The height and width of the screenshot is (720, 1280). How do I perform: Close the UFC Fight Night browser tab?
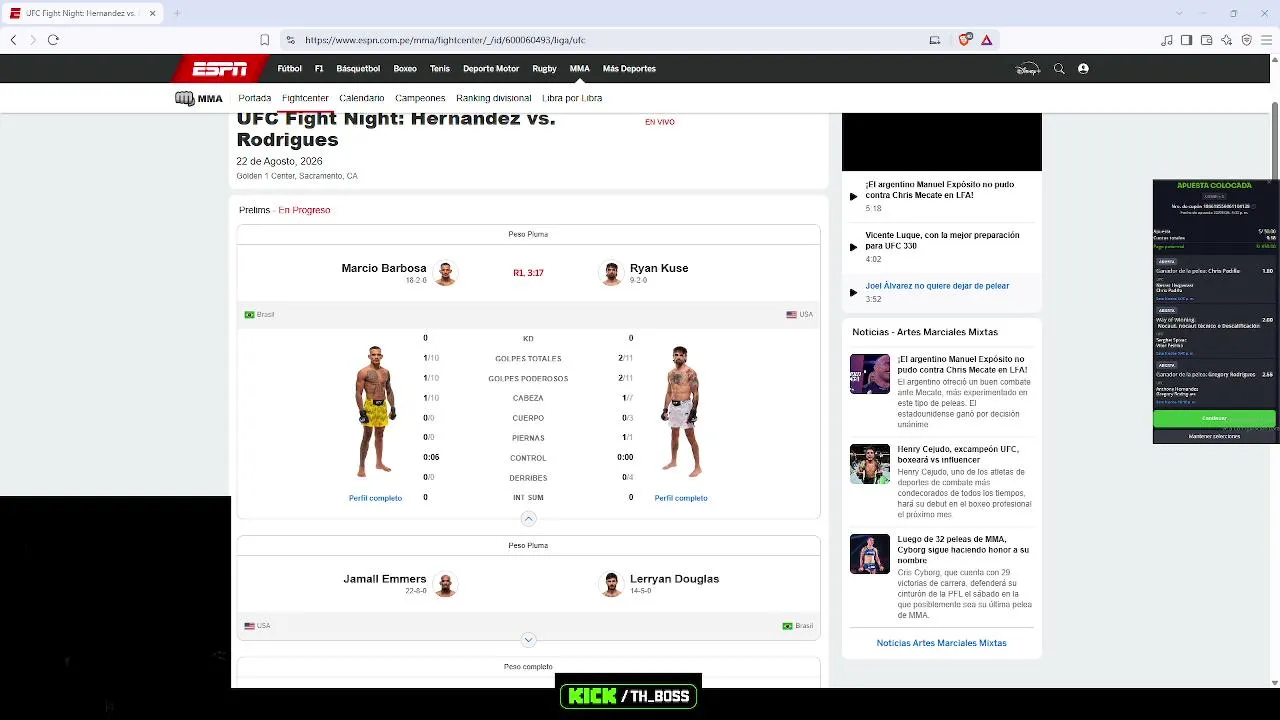(153, 13)
